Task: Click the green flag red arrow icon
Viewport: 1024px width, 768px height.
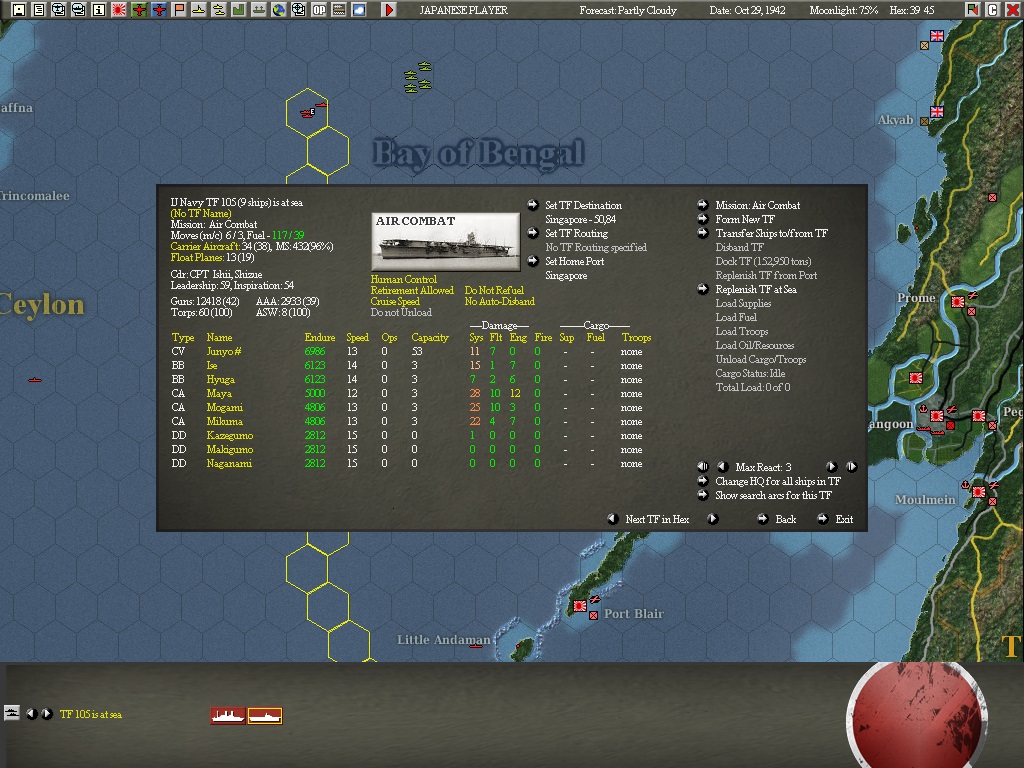Action: coord(973,10)
